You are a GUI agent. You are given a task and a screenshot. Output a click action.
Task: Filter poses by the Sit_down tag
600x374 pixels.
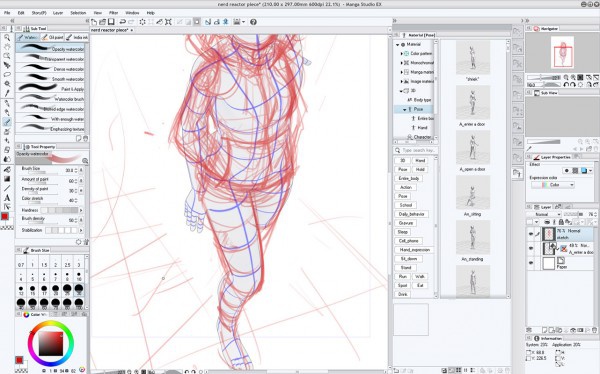(409, 259)
